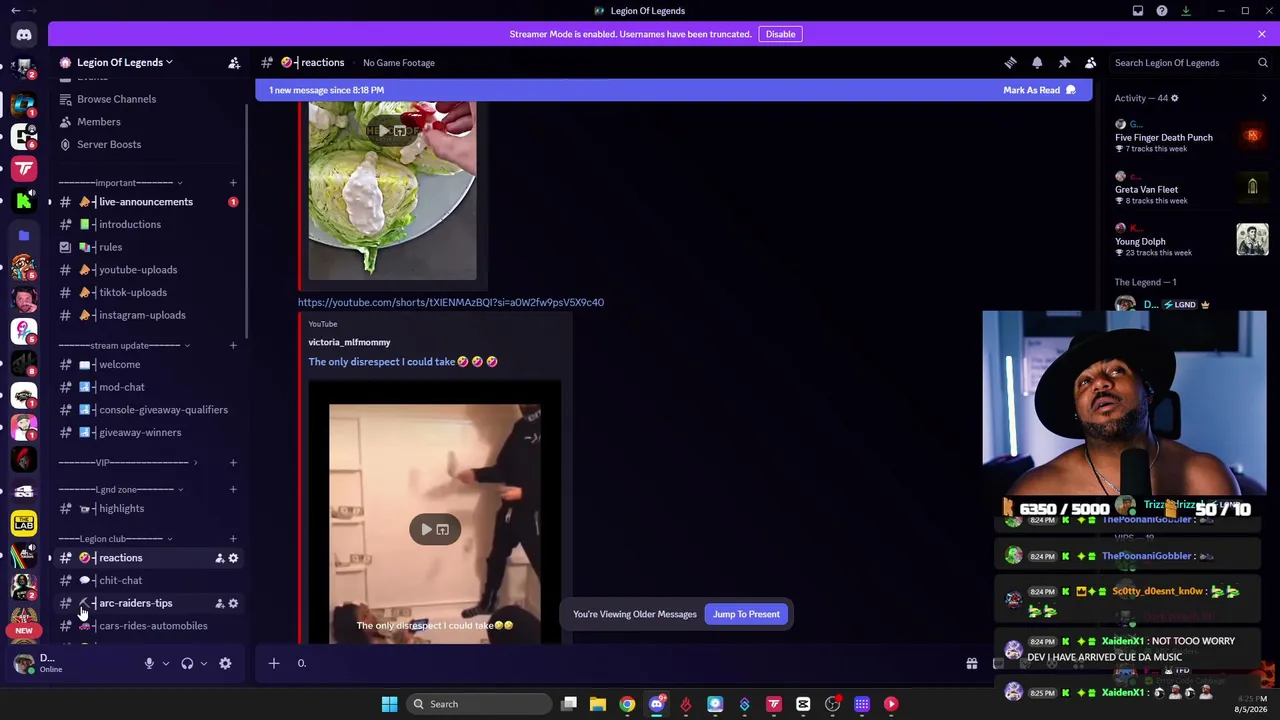This screenshot has width=1280, height=720.
Task: Click victoria_mlfmommy author link
Action: [x=349, y=342]
